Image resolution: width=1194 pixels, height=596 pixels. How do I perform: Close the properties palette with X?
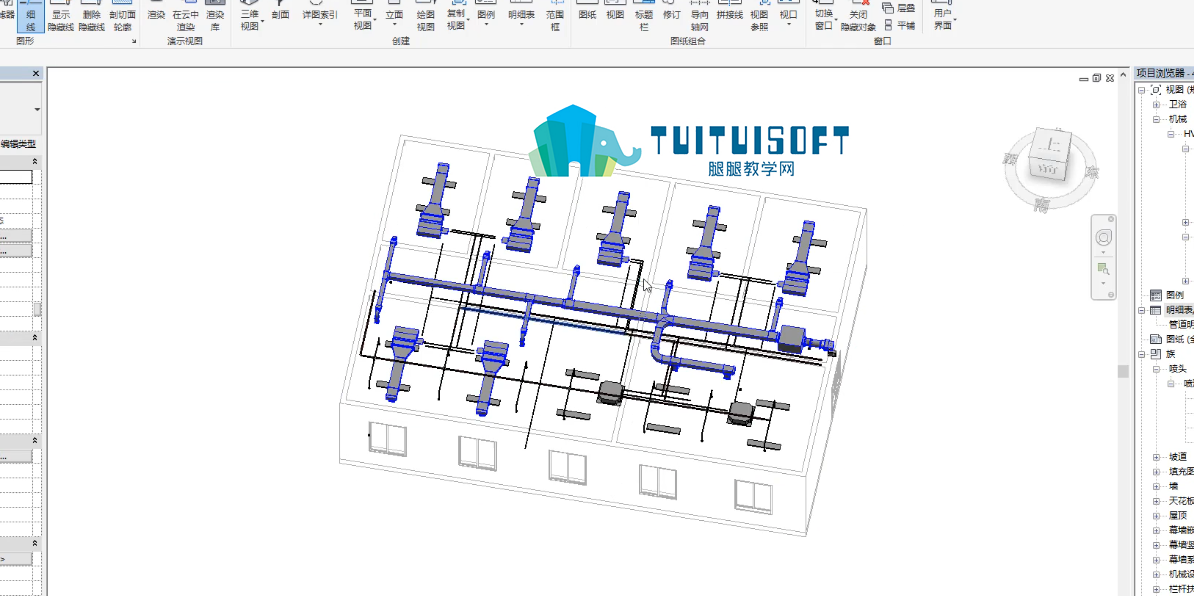(x=36, y=74)
